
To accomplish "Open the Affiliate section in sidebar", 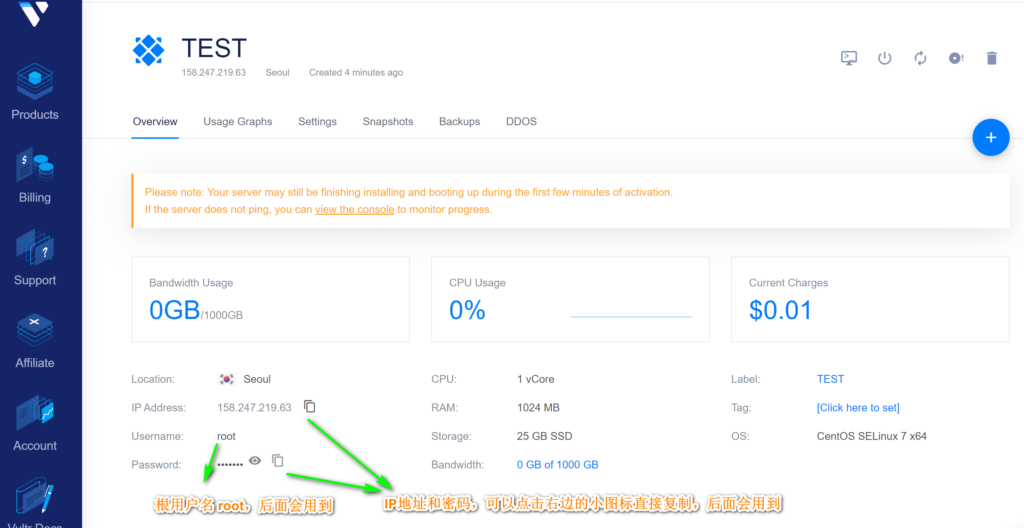I will 35,341.
